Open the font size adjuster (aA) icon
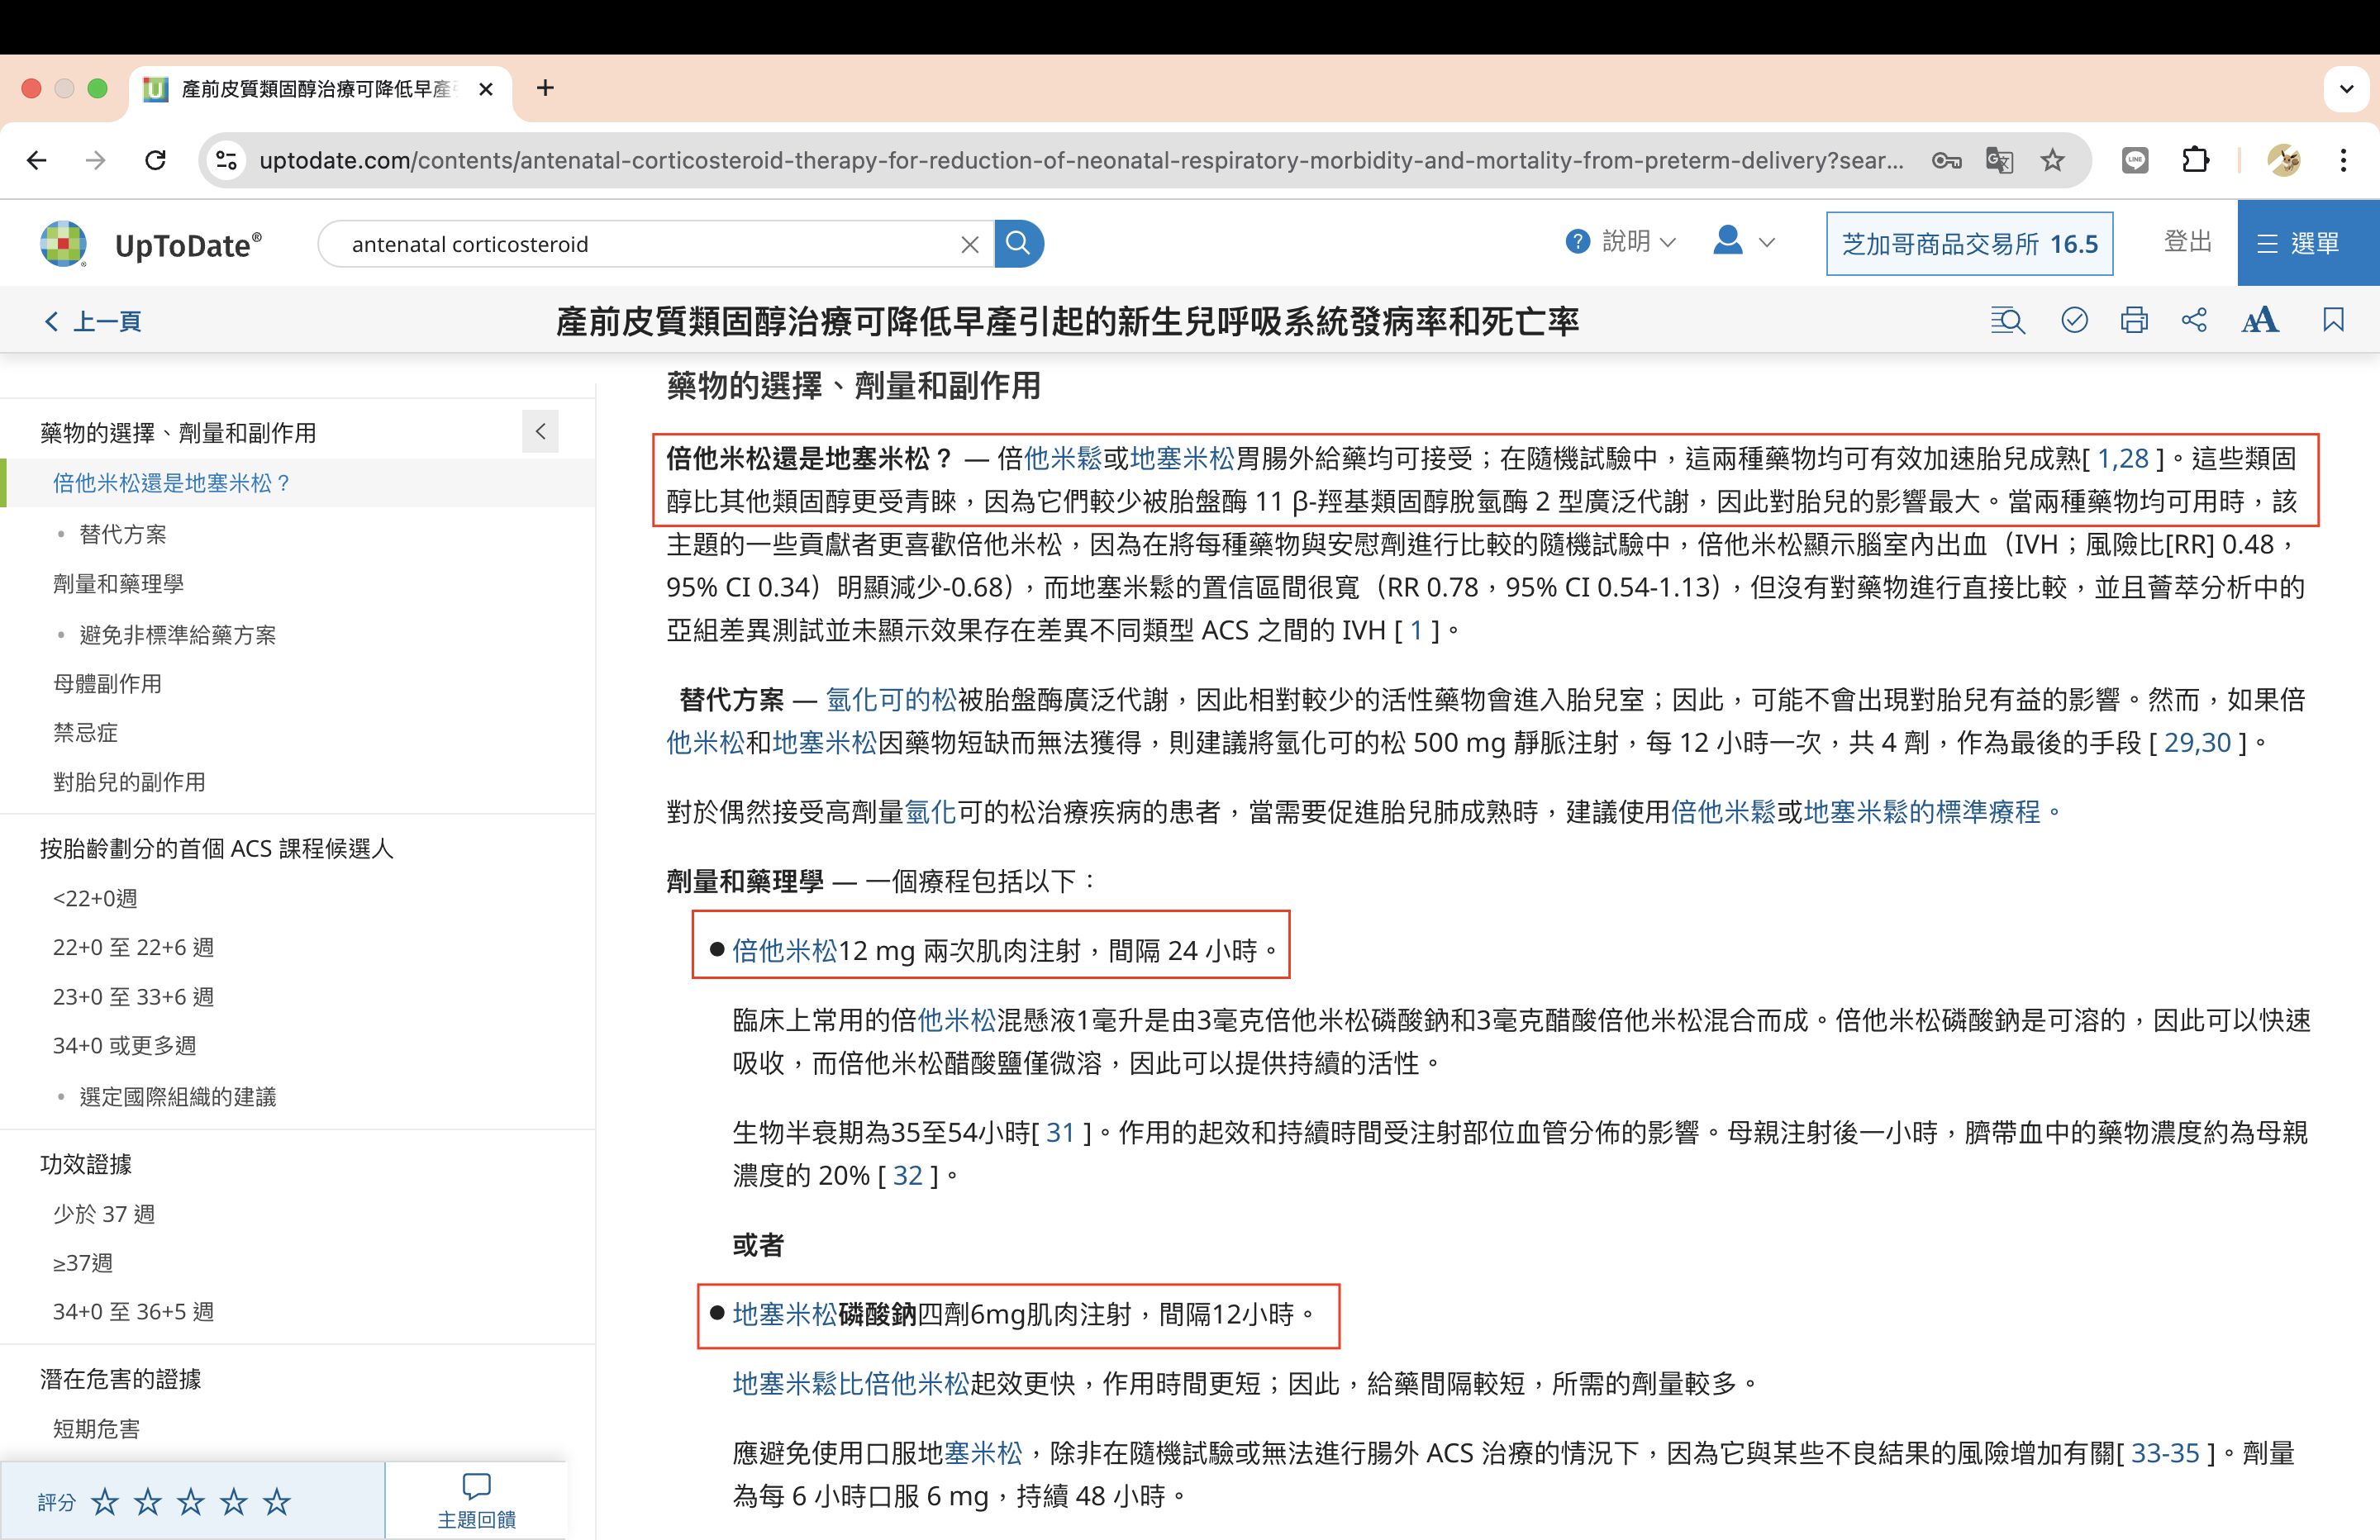Screen dimensions: 2380x1540 click(x=2260, y=320)
